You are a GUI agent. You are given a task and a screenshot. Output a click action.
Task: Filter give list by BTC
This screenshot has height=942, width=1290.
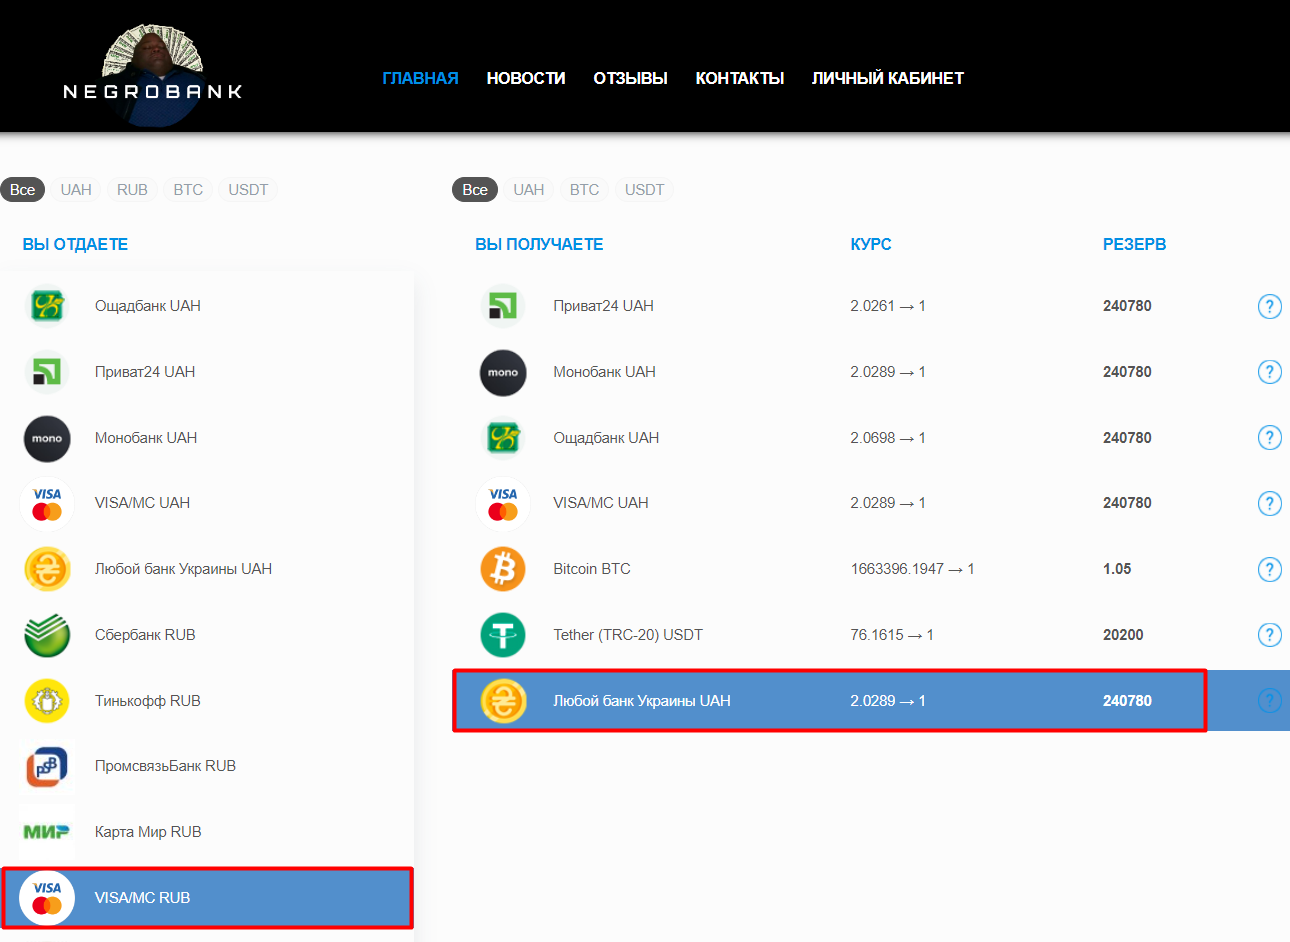188,190
